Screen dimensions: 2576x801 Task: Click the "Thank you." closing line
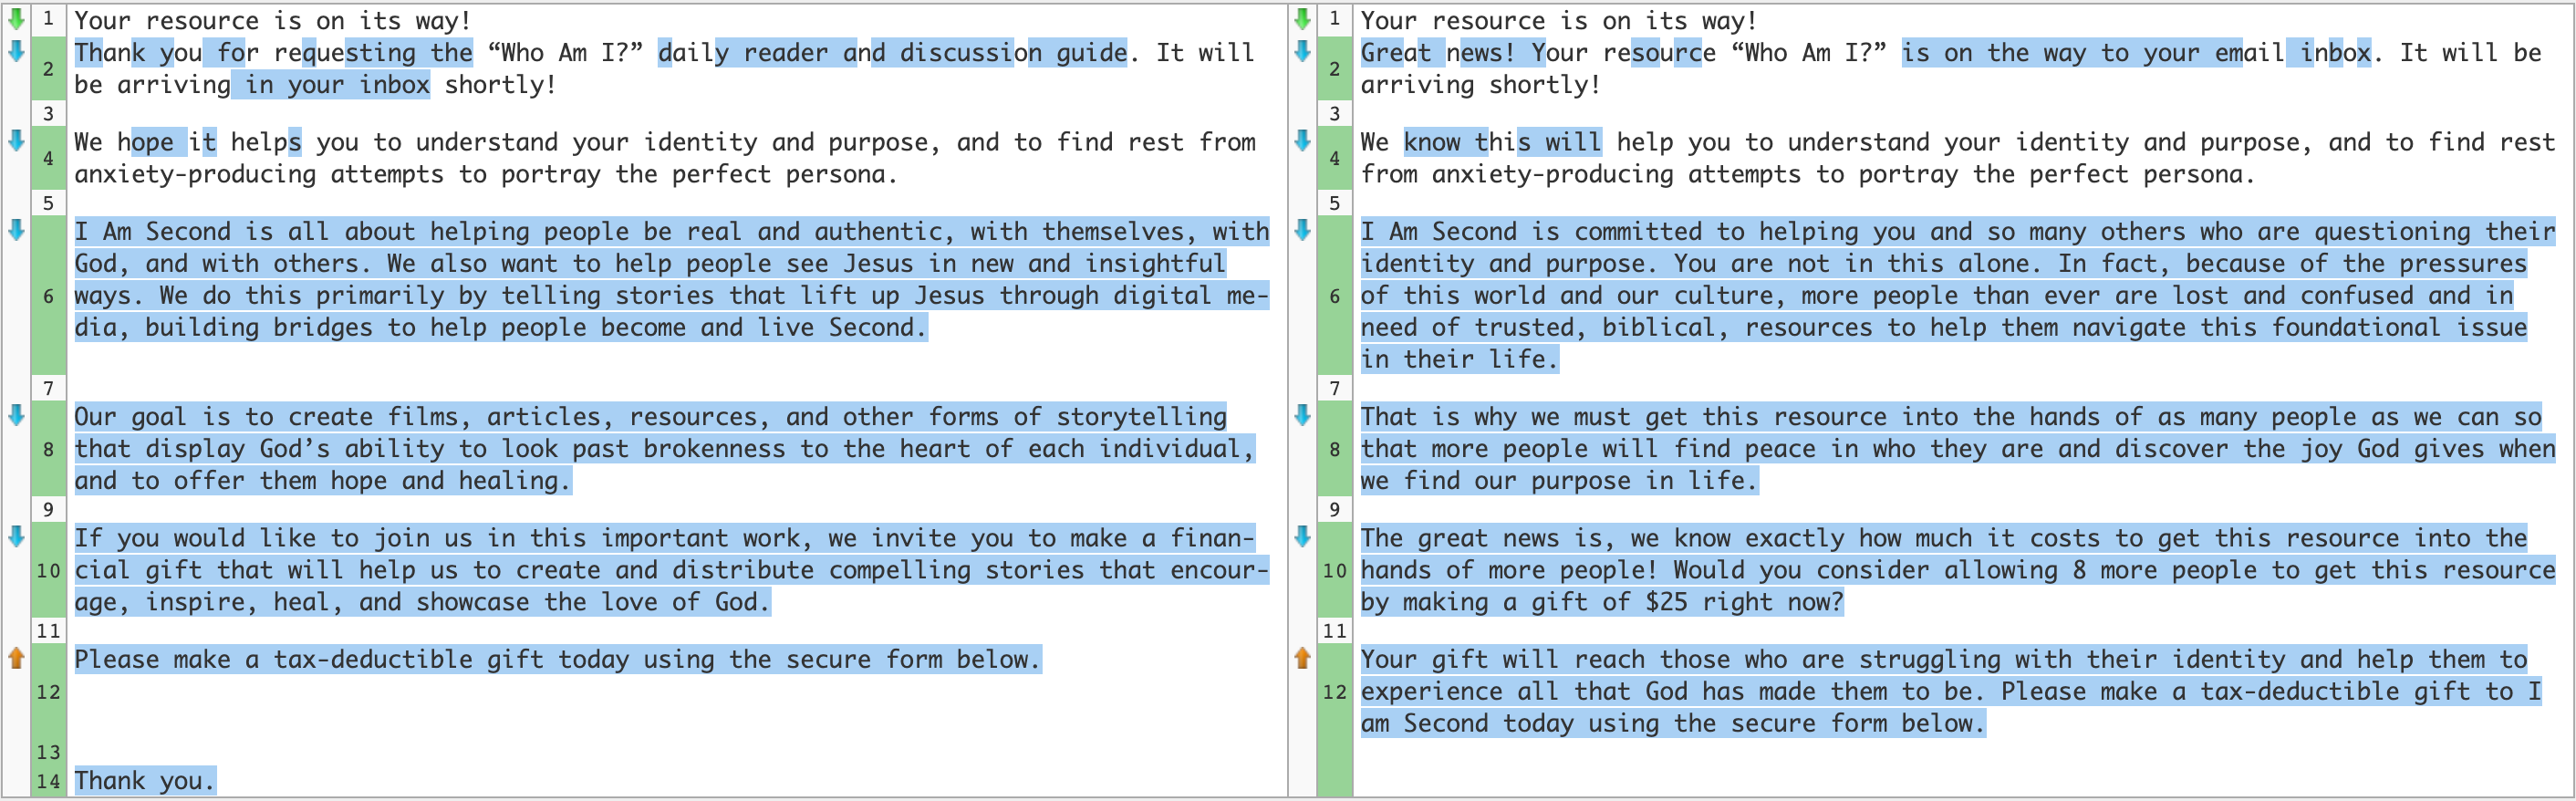[x=144, y=781]
